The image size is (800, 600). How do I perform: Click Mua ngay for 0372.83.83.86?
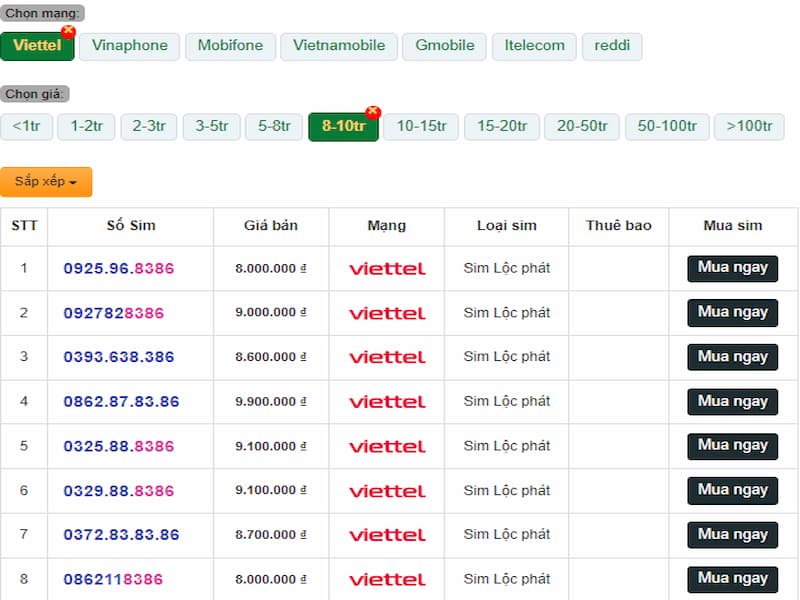(732, 535)
